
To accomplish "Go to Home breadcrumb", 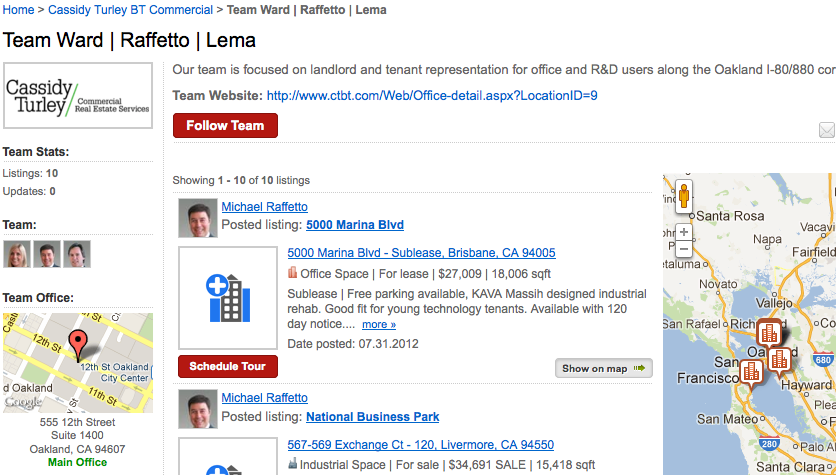I will [x=18, y=10].
